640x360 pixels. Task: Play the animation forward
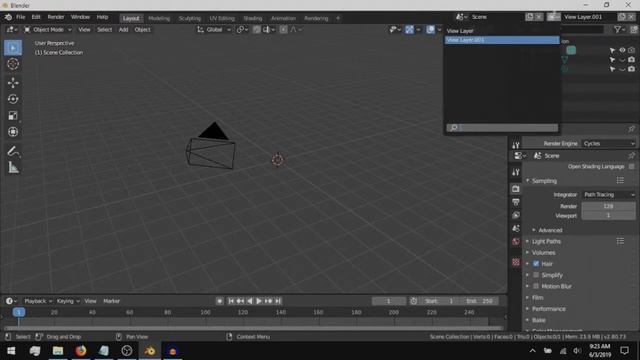[x=259, y=301]
